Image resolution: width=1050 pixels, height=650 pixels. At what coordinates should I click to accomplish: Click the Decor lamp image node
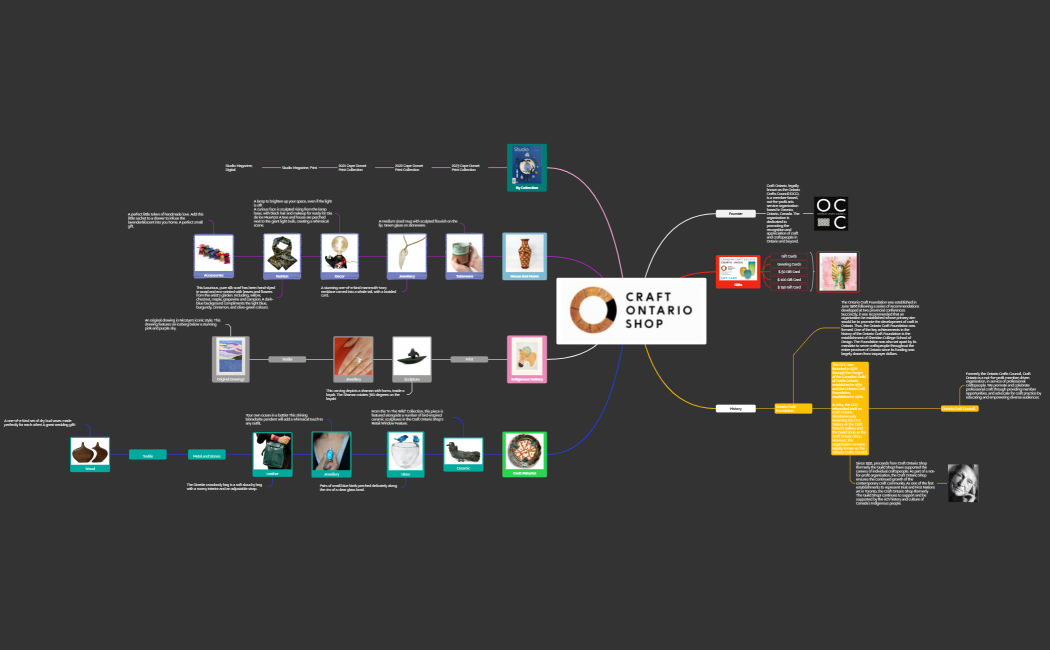click(x=340, y=256)
